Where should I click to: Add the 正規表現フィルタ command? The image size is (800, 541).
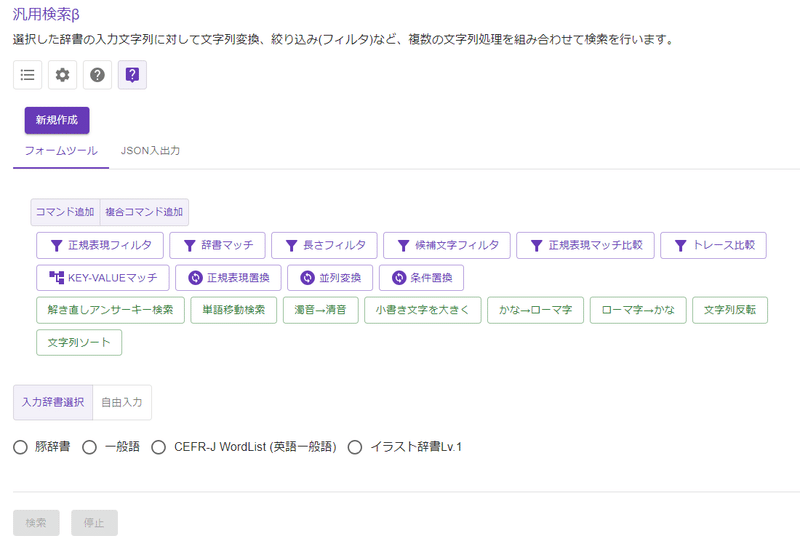100,245
